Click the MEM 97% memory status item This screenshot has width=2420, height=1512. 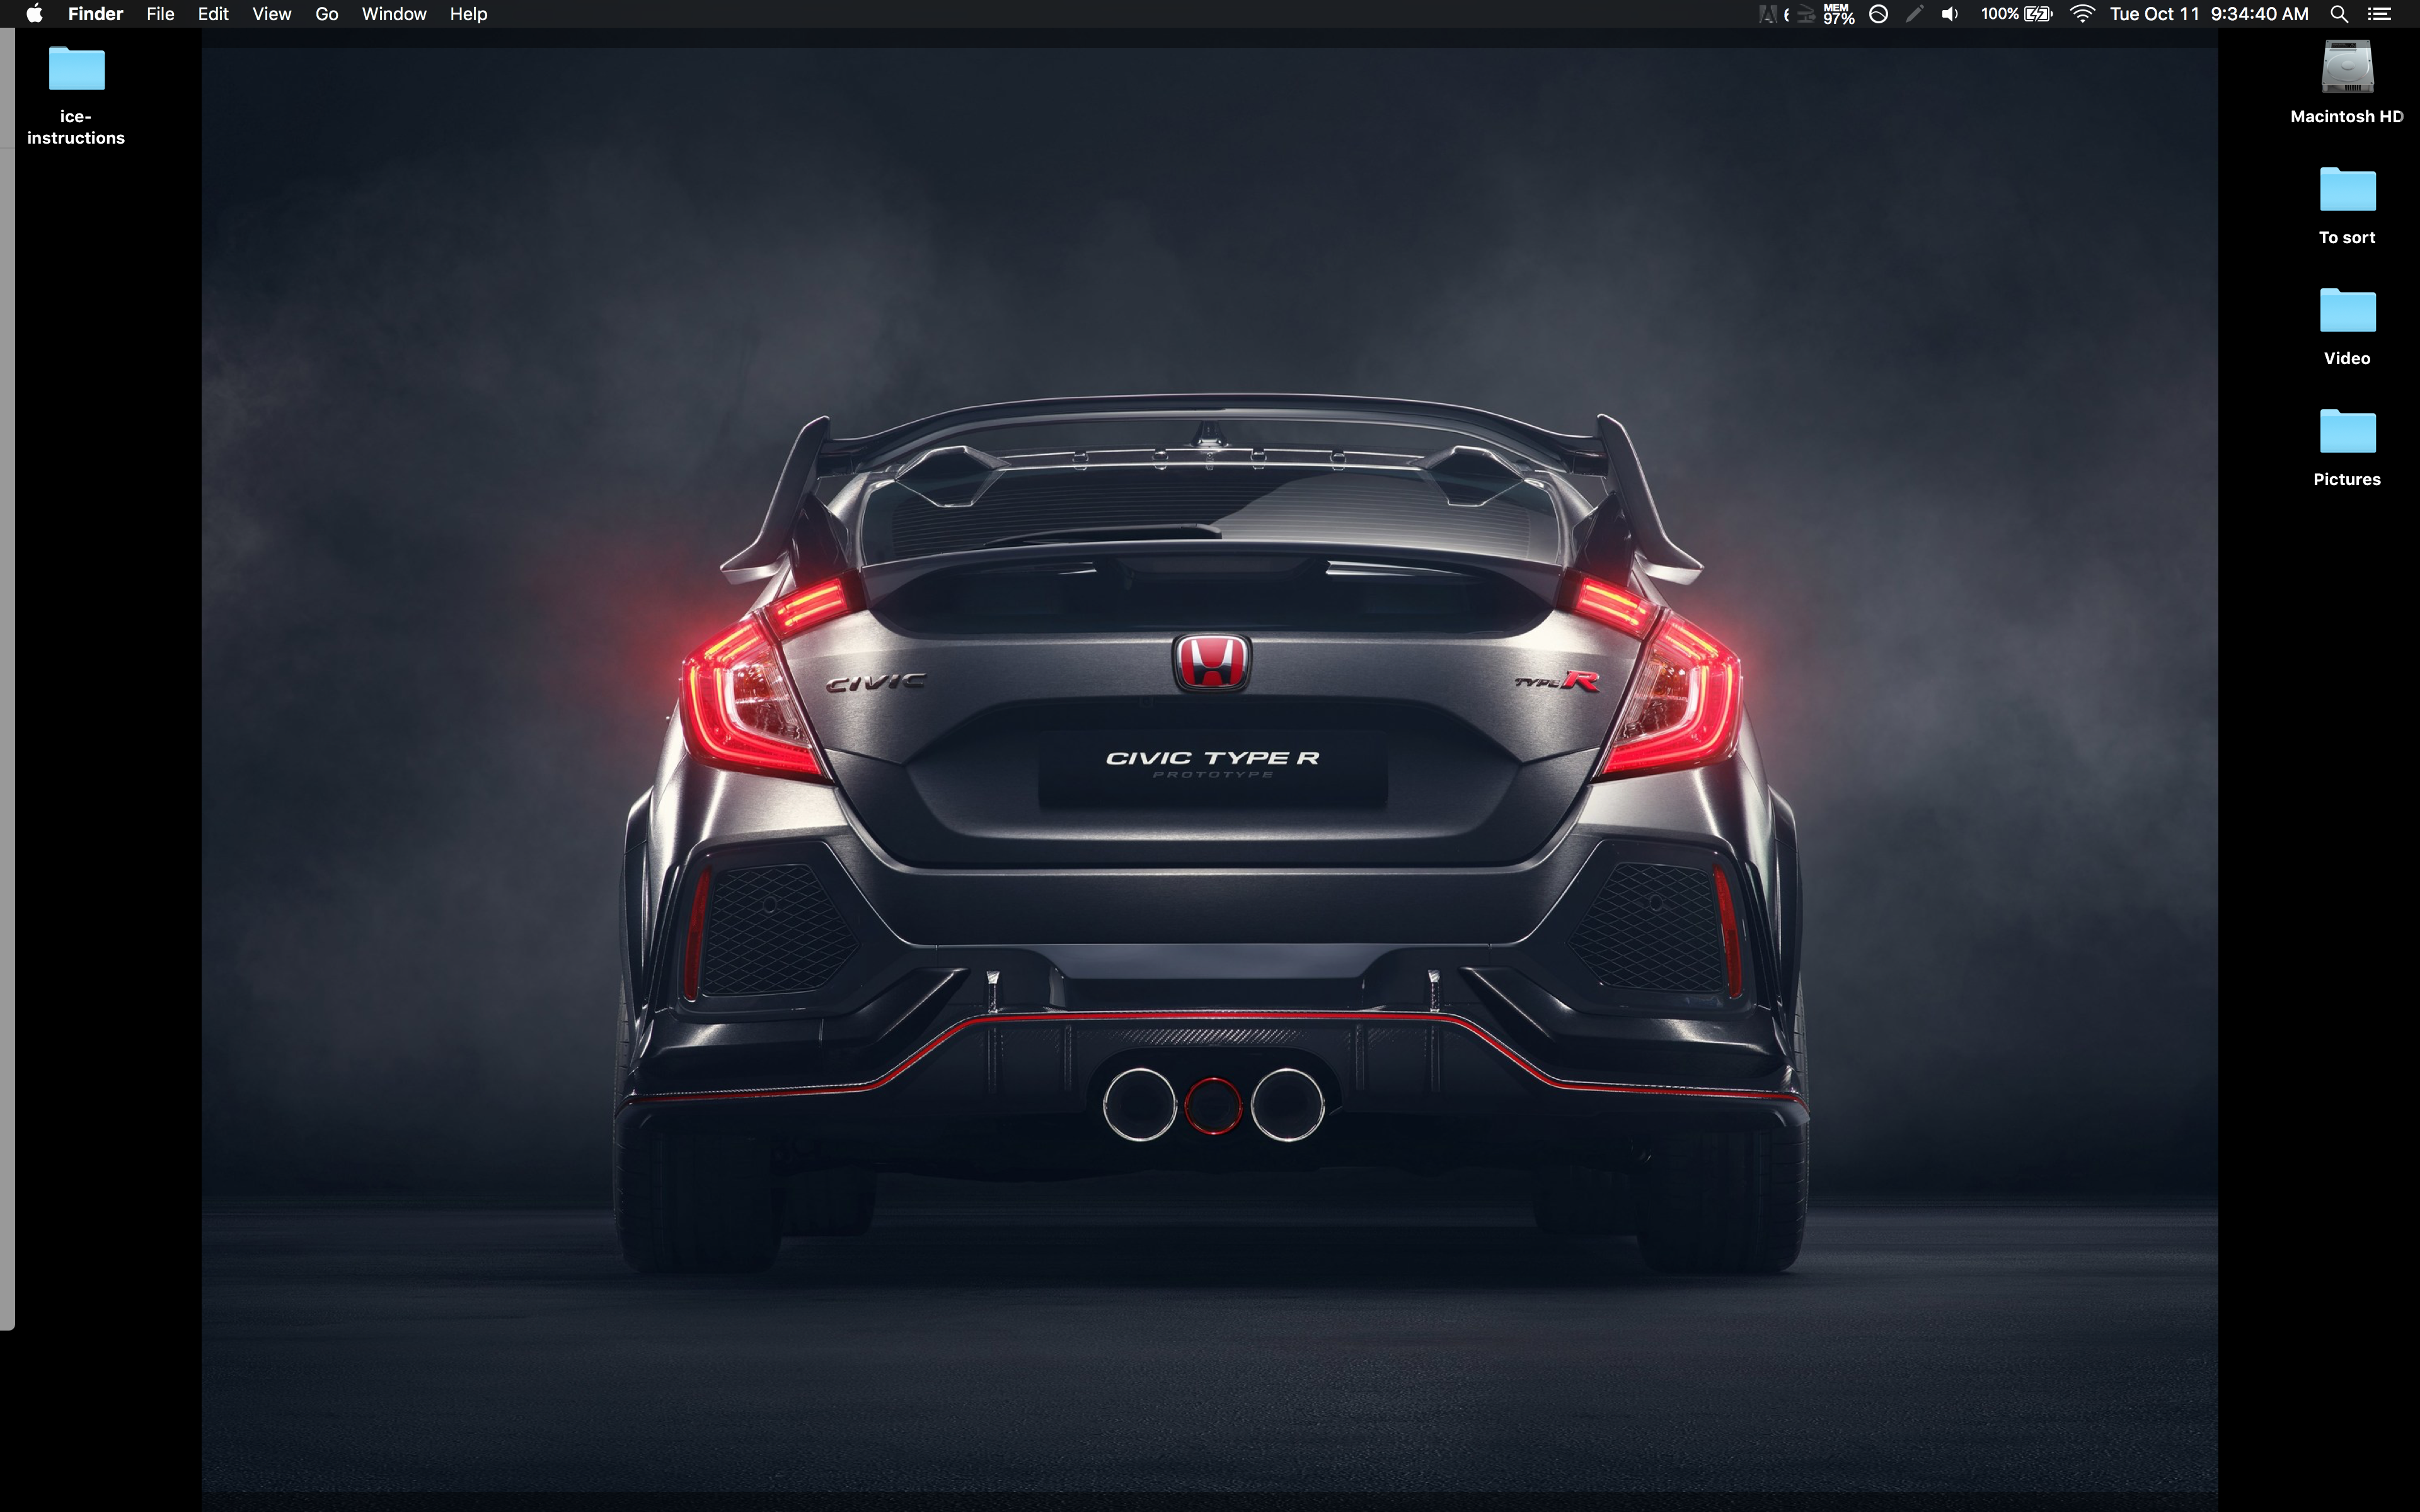tap(1838, 14)
